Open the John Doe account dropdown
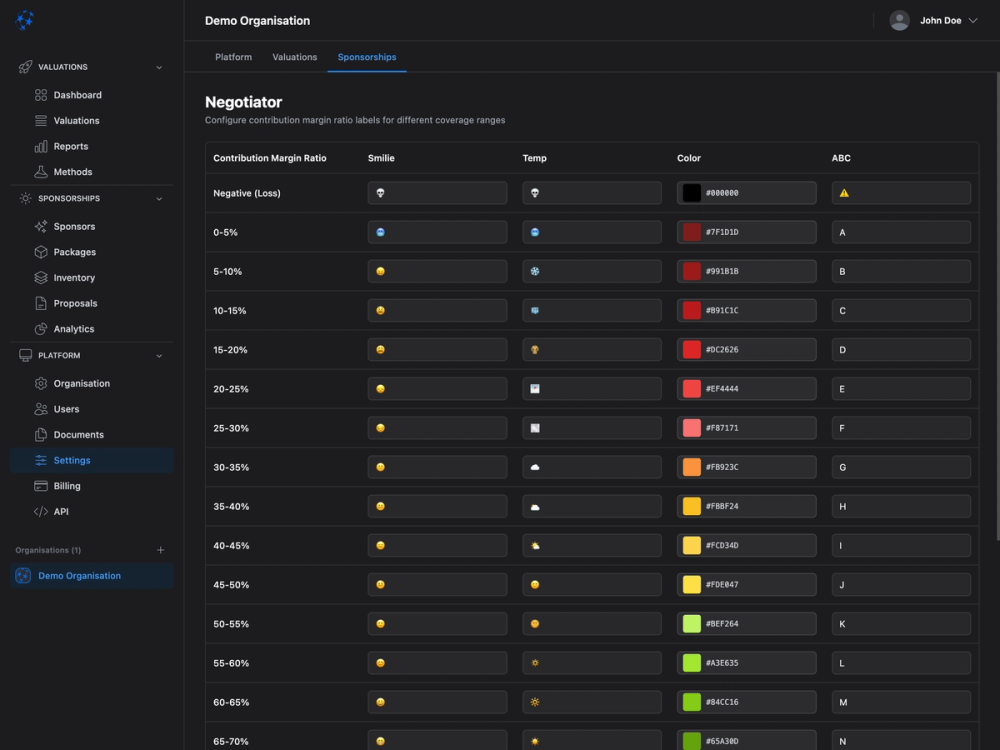Image resolution: width=1000 pixels, height=750 pixels. pyautogui.click(x=934, y=20)
